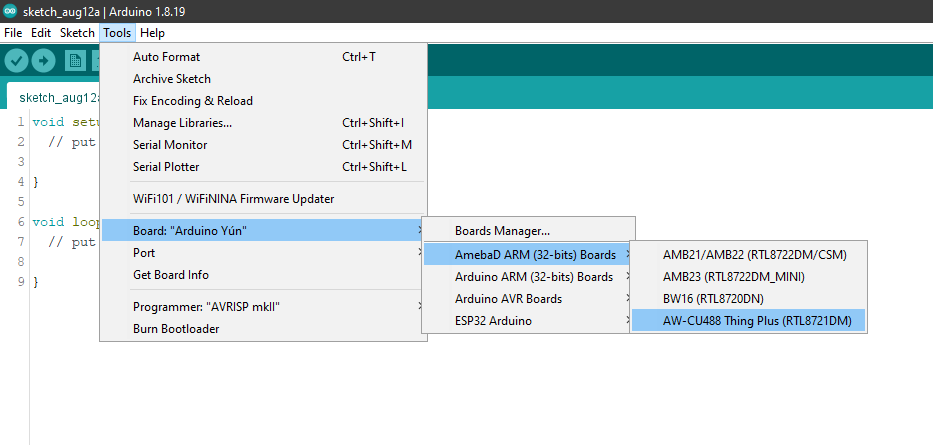
Task: Click the closing brace on line 4
Action: tap(36, 182)
